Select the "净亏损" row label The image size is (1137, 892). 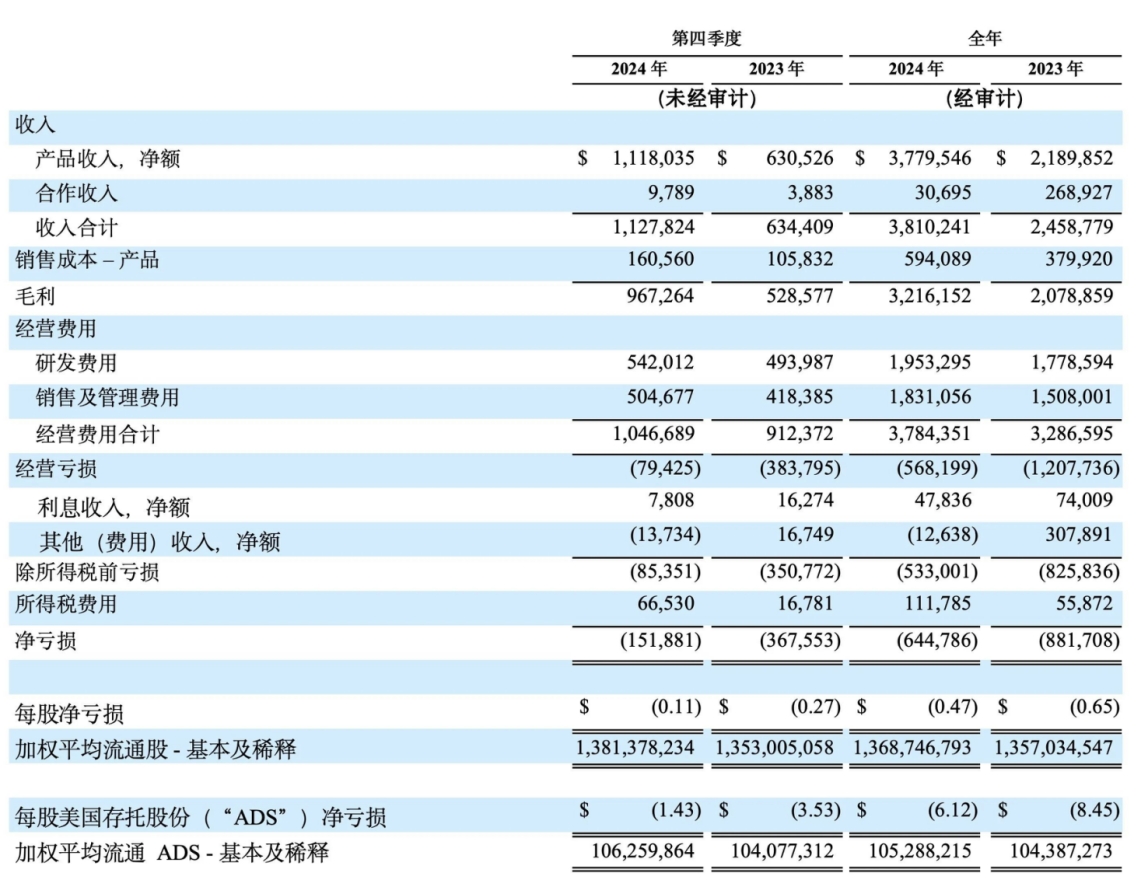click(45, 641)
